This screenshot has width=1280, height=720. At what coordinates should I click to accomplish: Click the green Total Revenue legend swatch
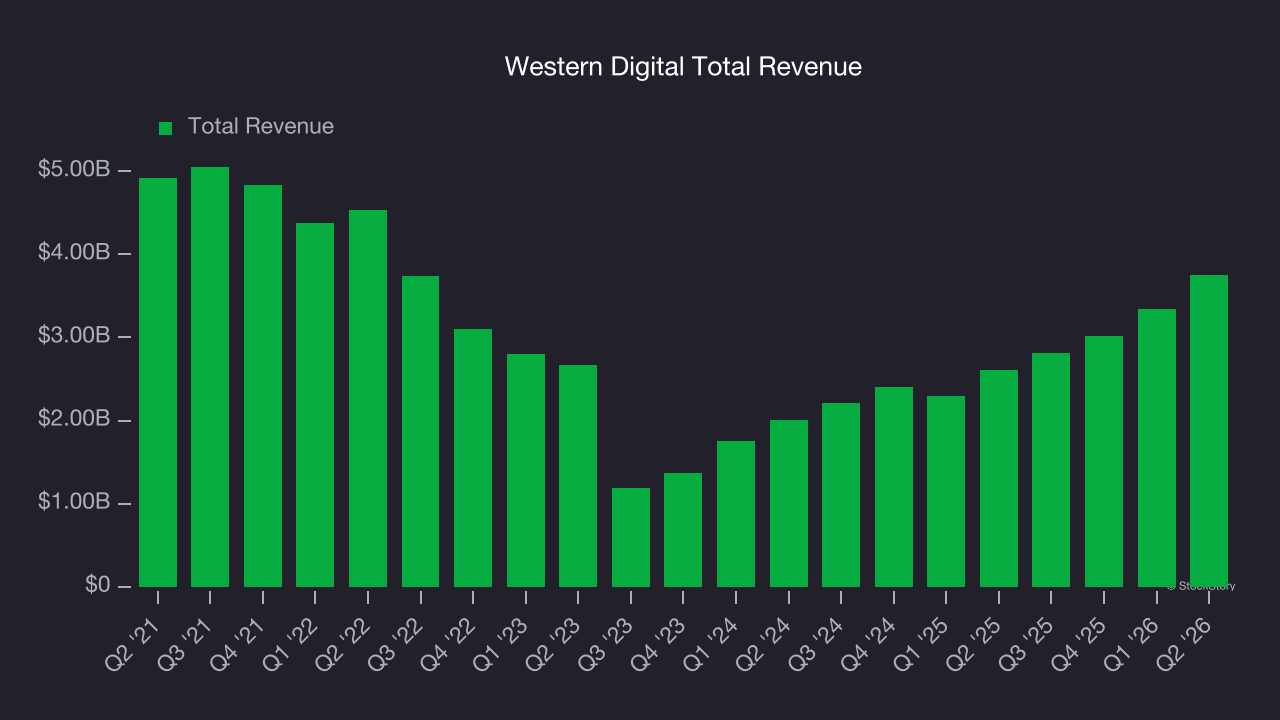pos(166,128)
